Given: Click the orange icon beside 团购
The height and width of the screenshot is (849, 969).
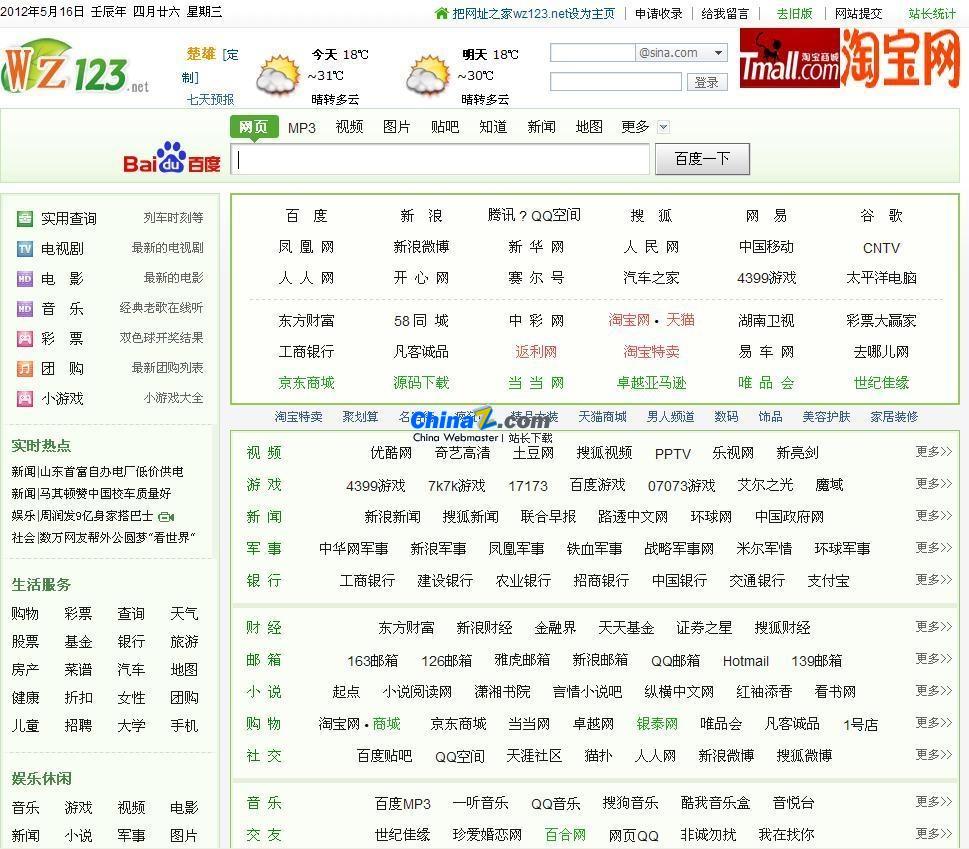Looking at the screenshot, I should tap(25, 369).
